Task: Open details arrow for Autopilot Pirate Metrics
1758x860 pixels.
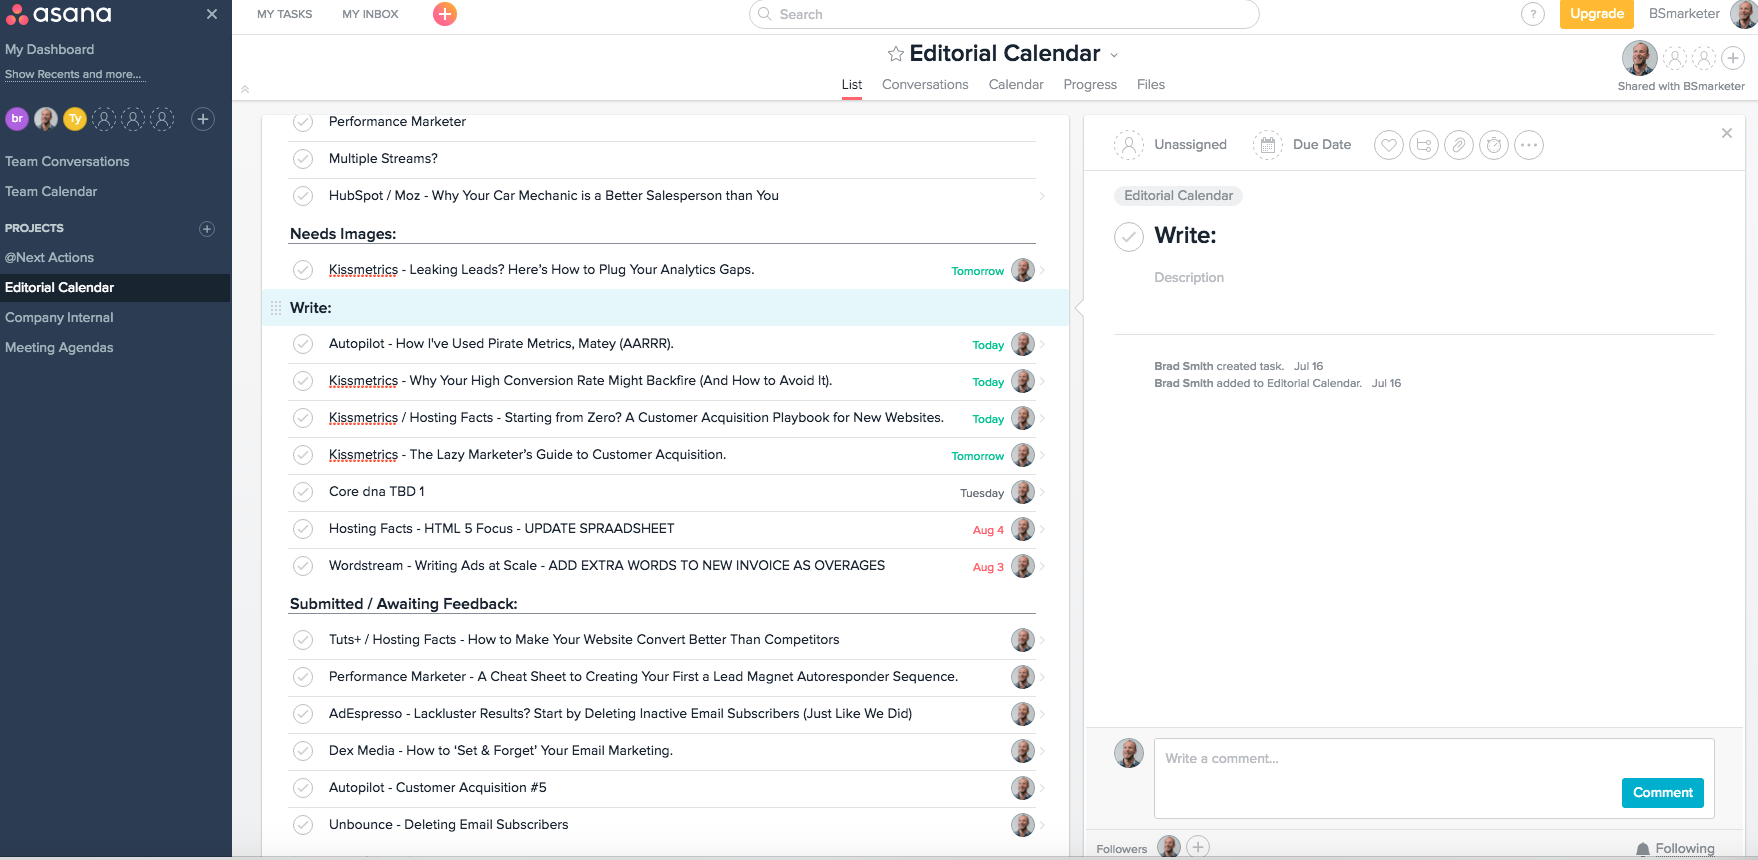Action: [1042, 344]
